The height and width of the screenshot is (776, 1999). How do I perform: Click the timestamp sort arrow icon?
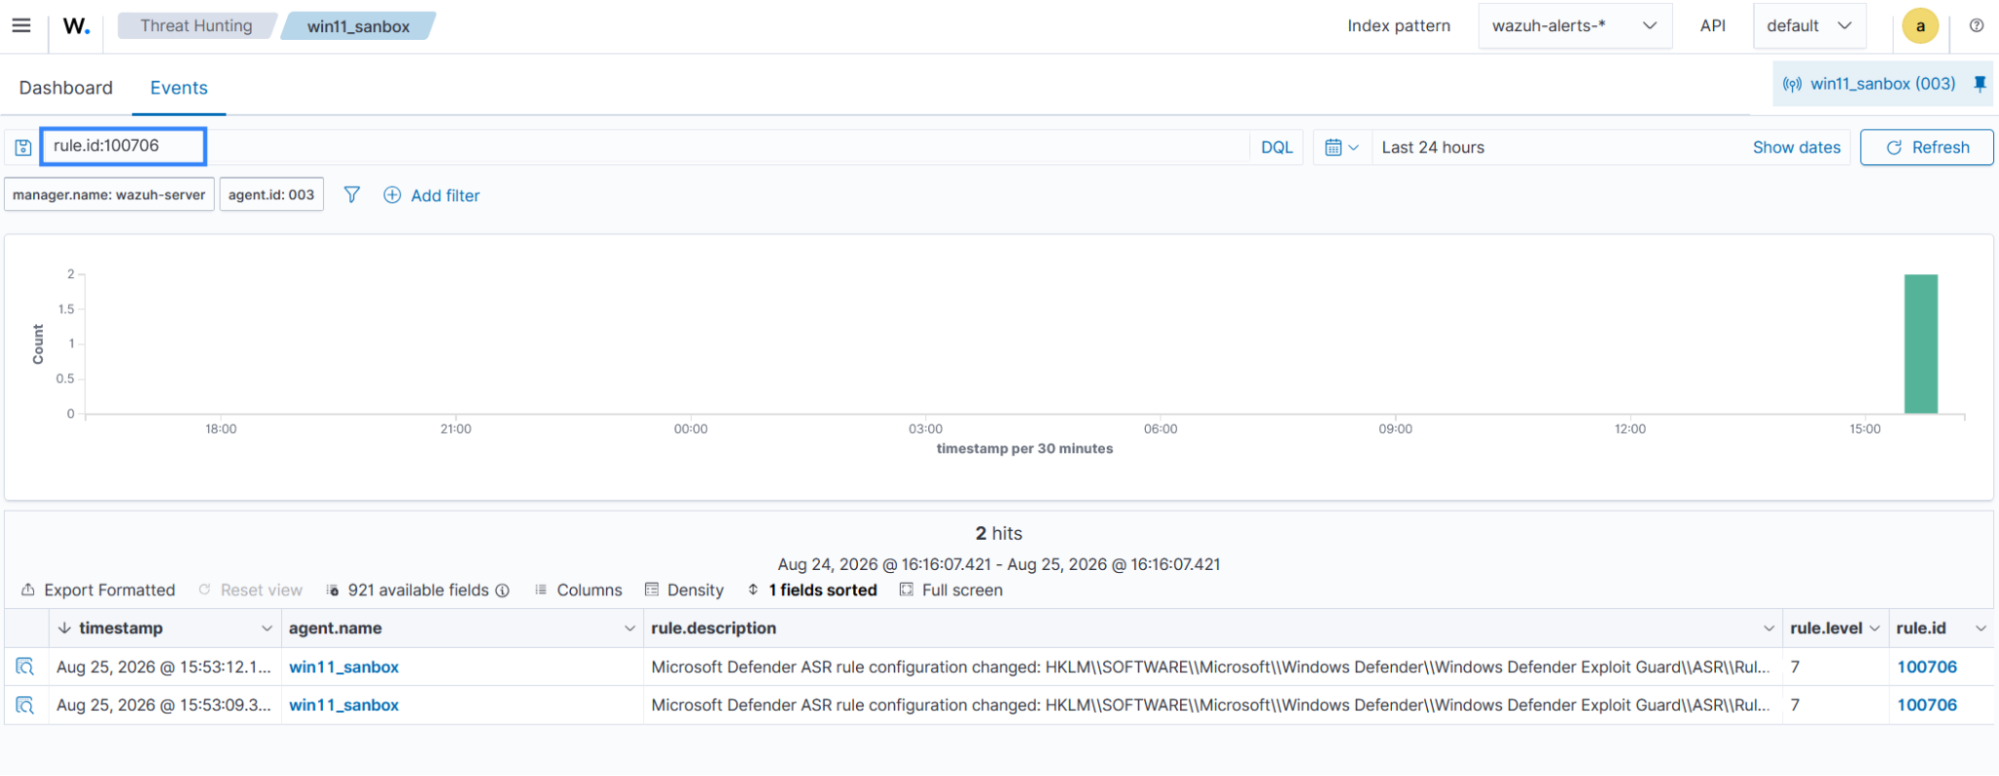(64, 628)
